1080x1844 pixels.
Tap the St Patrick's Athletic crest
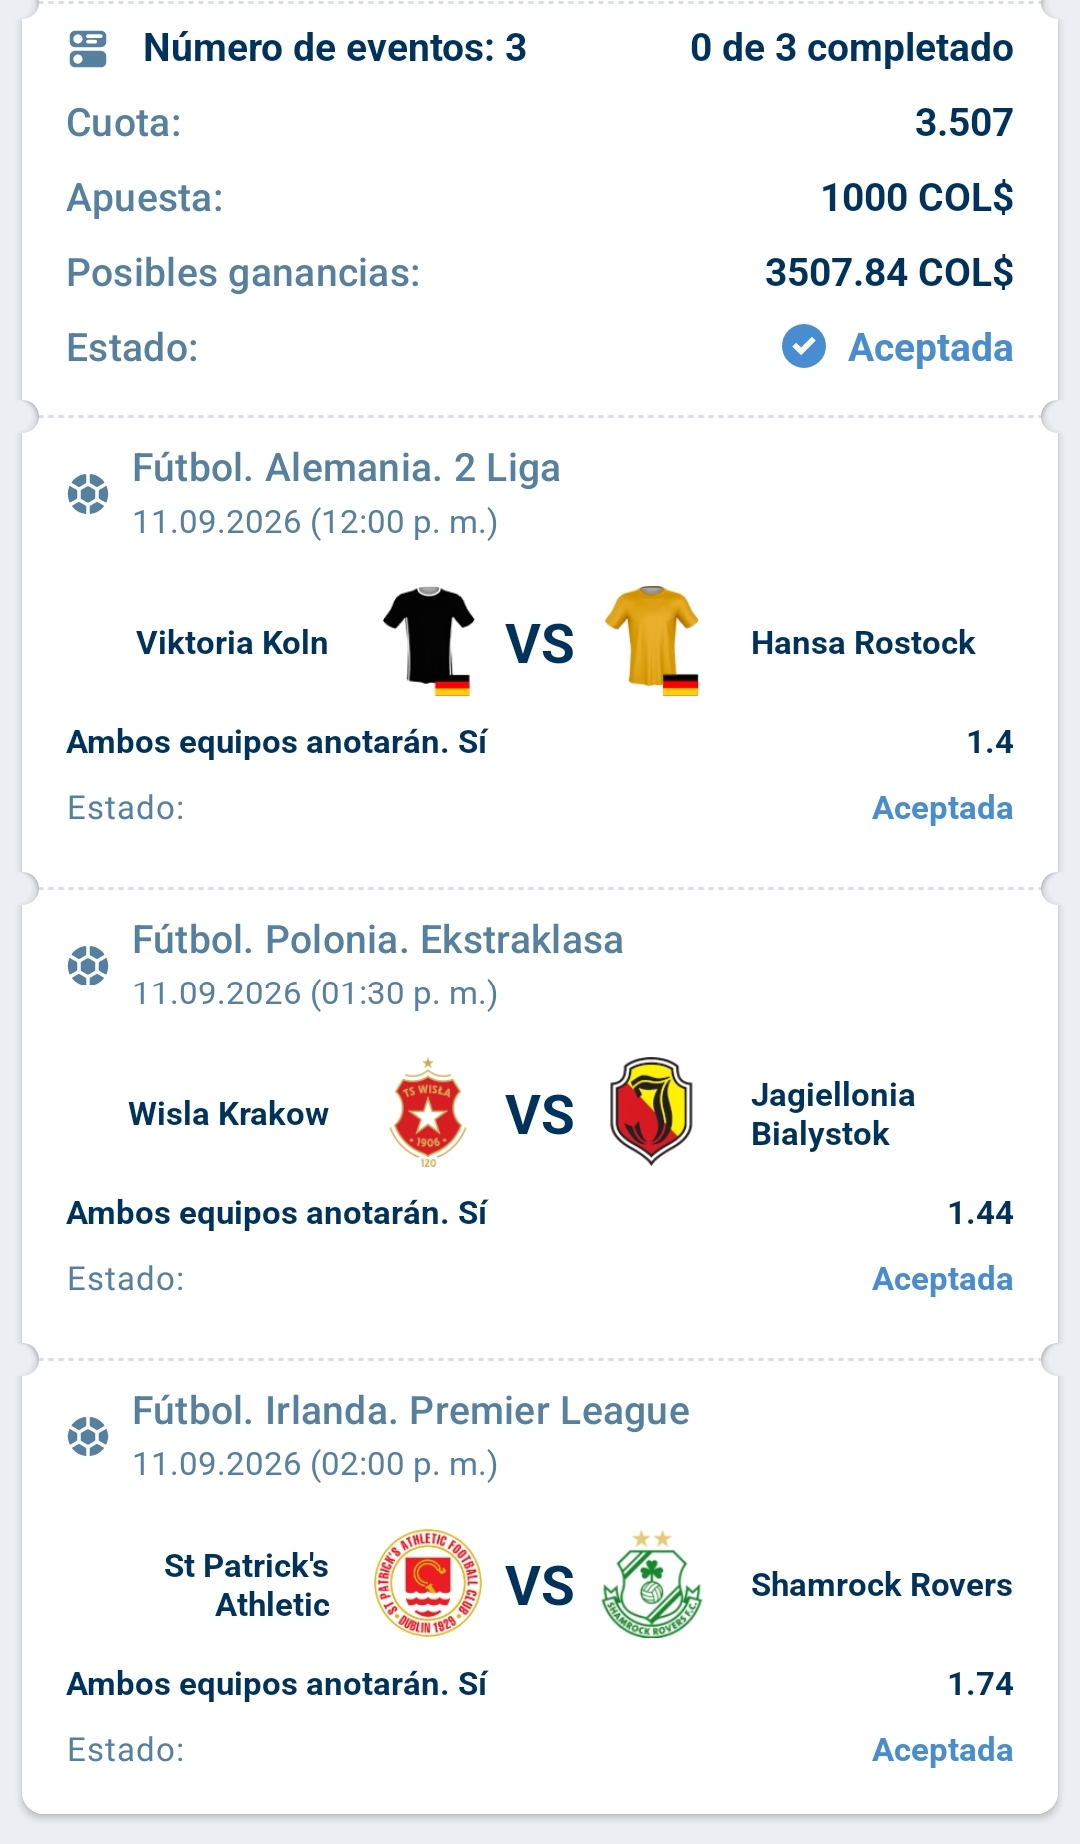[x=428, y=1584]
